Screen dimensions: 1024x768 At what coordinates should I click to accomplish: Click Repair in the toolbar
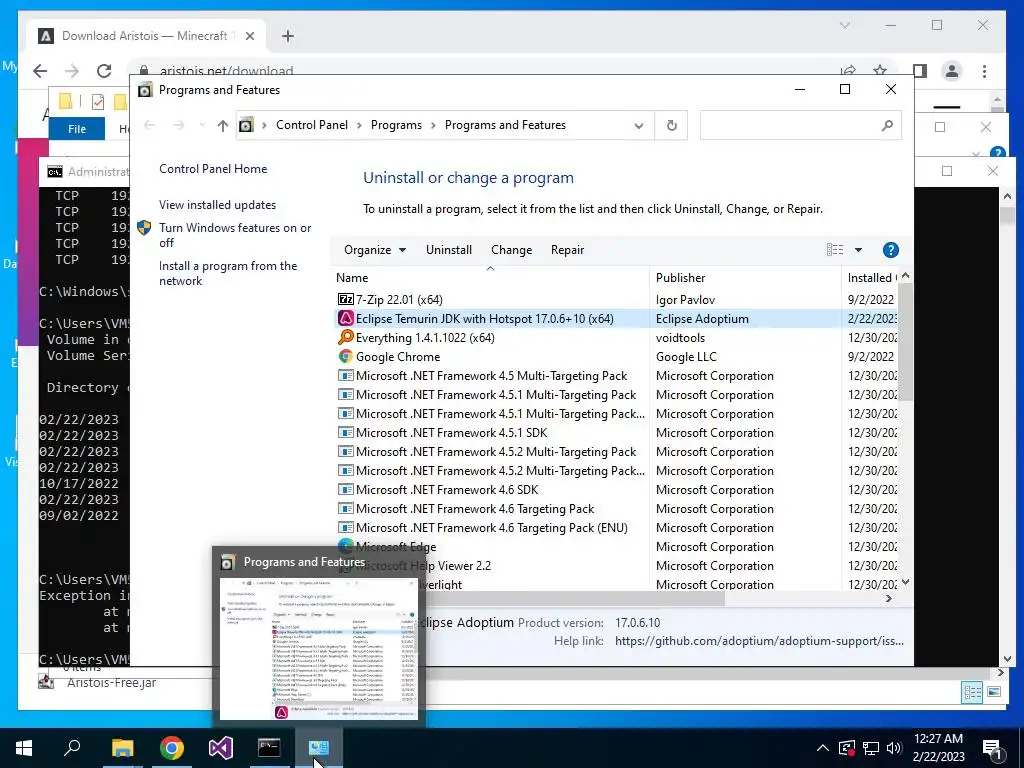567,250
